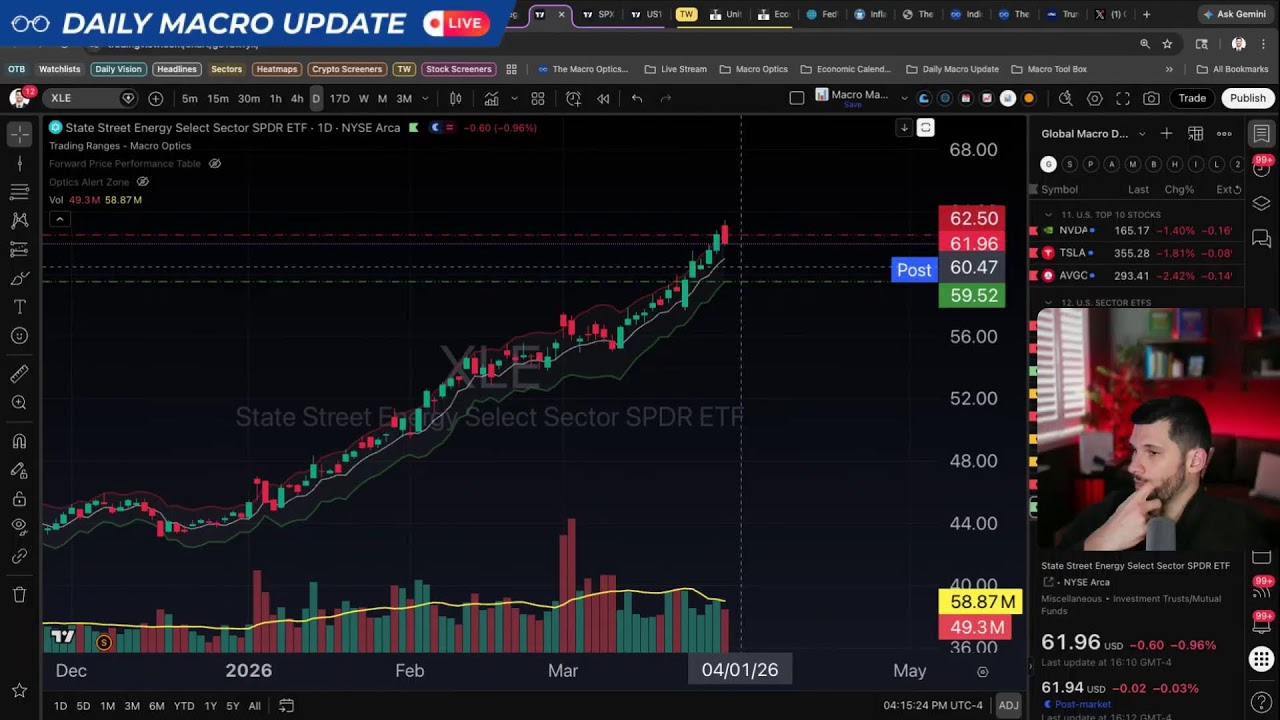Select the crosshair cursor tool

click(x=19, y=134)
